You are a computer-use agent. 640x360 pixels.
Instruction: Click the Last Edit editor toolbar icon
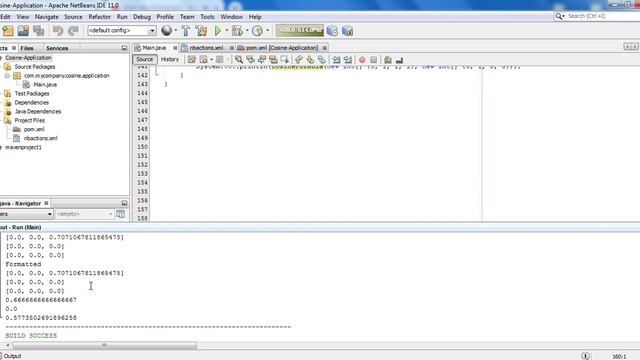(191, 60)
